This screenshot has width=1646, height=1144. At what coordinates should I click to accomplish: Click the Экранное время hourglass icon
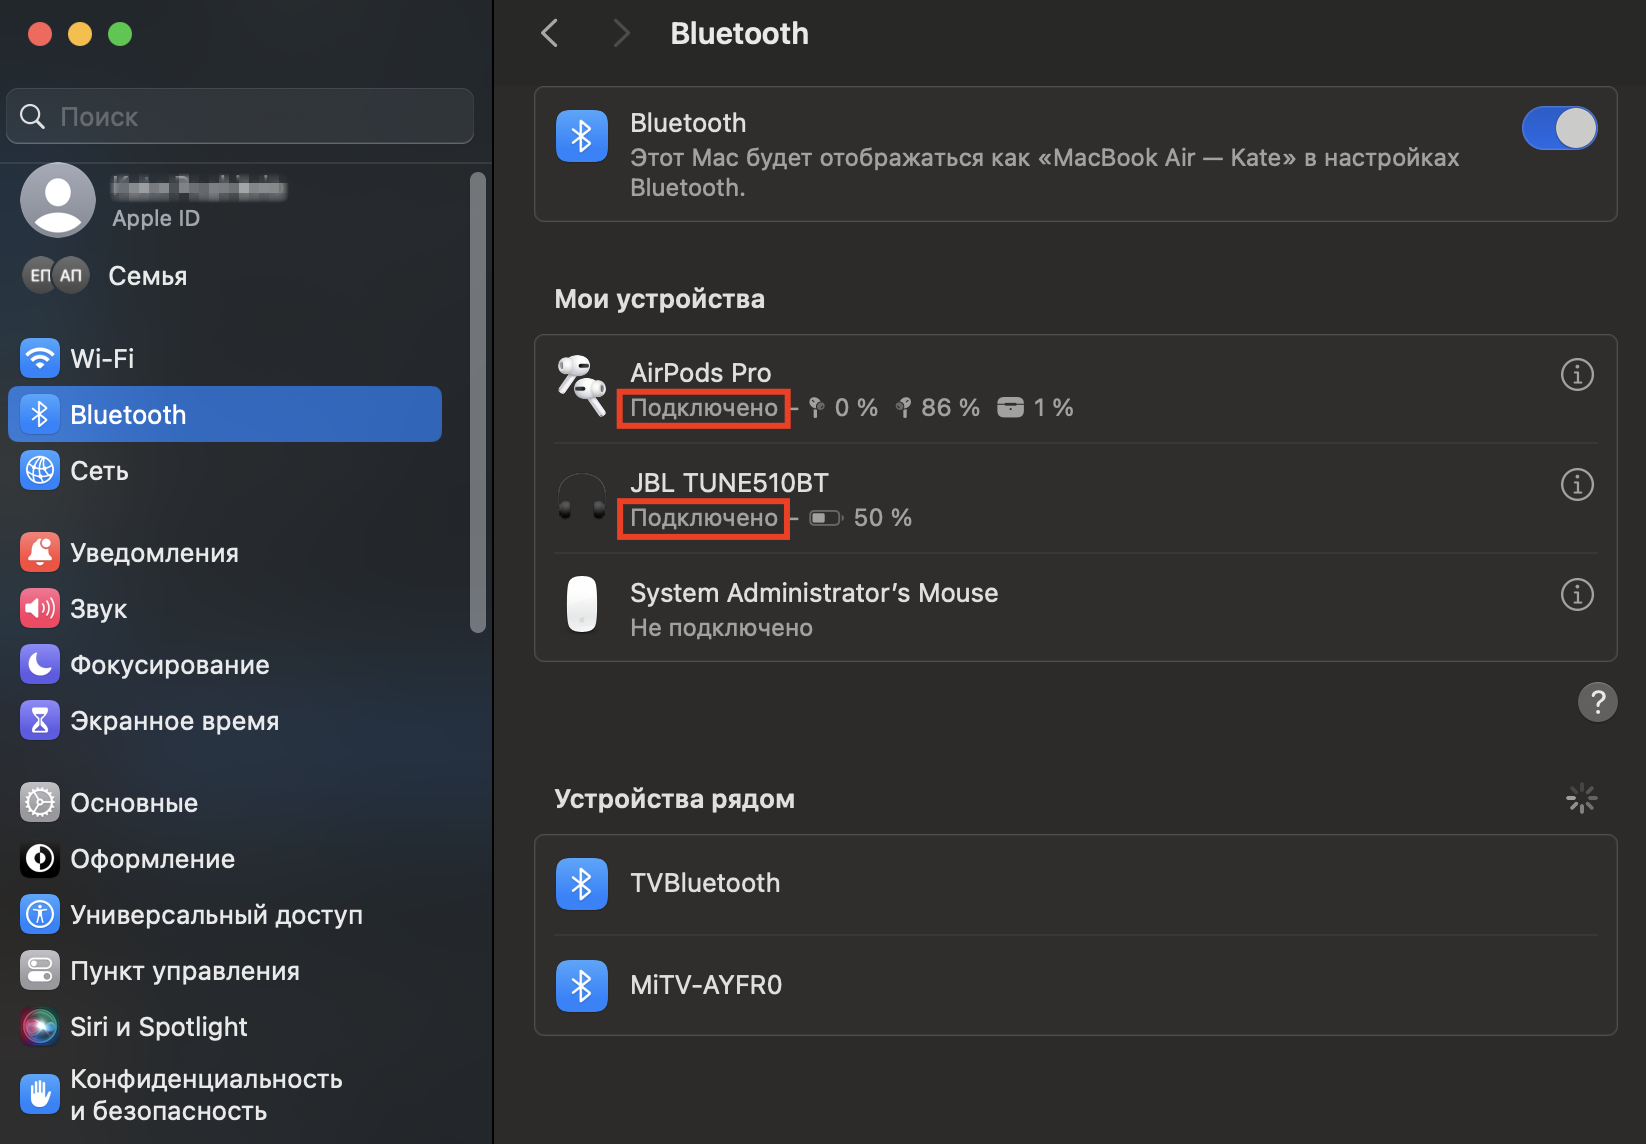(40, 720)
